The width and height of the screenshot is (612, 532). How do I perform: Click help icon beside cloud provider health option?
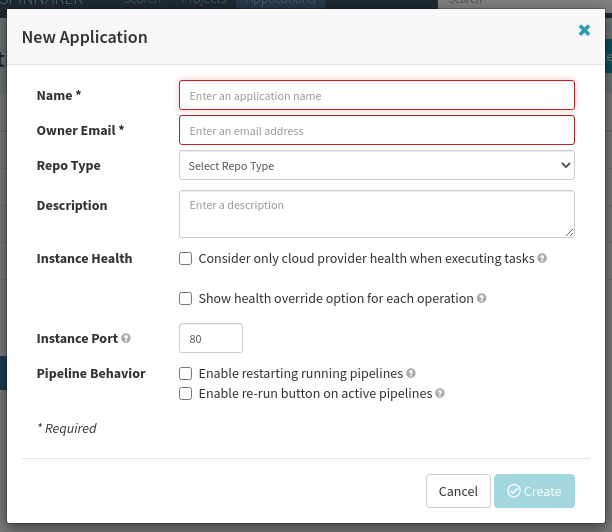542,259
